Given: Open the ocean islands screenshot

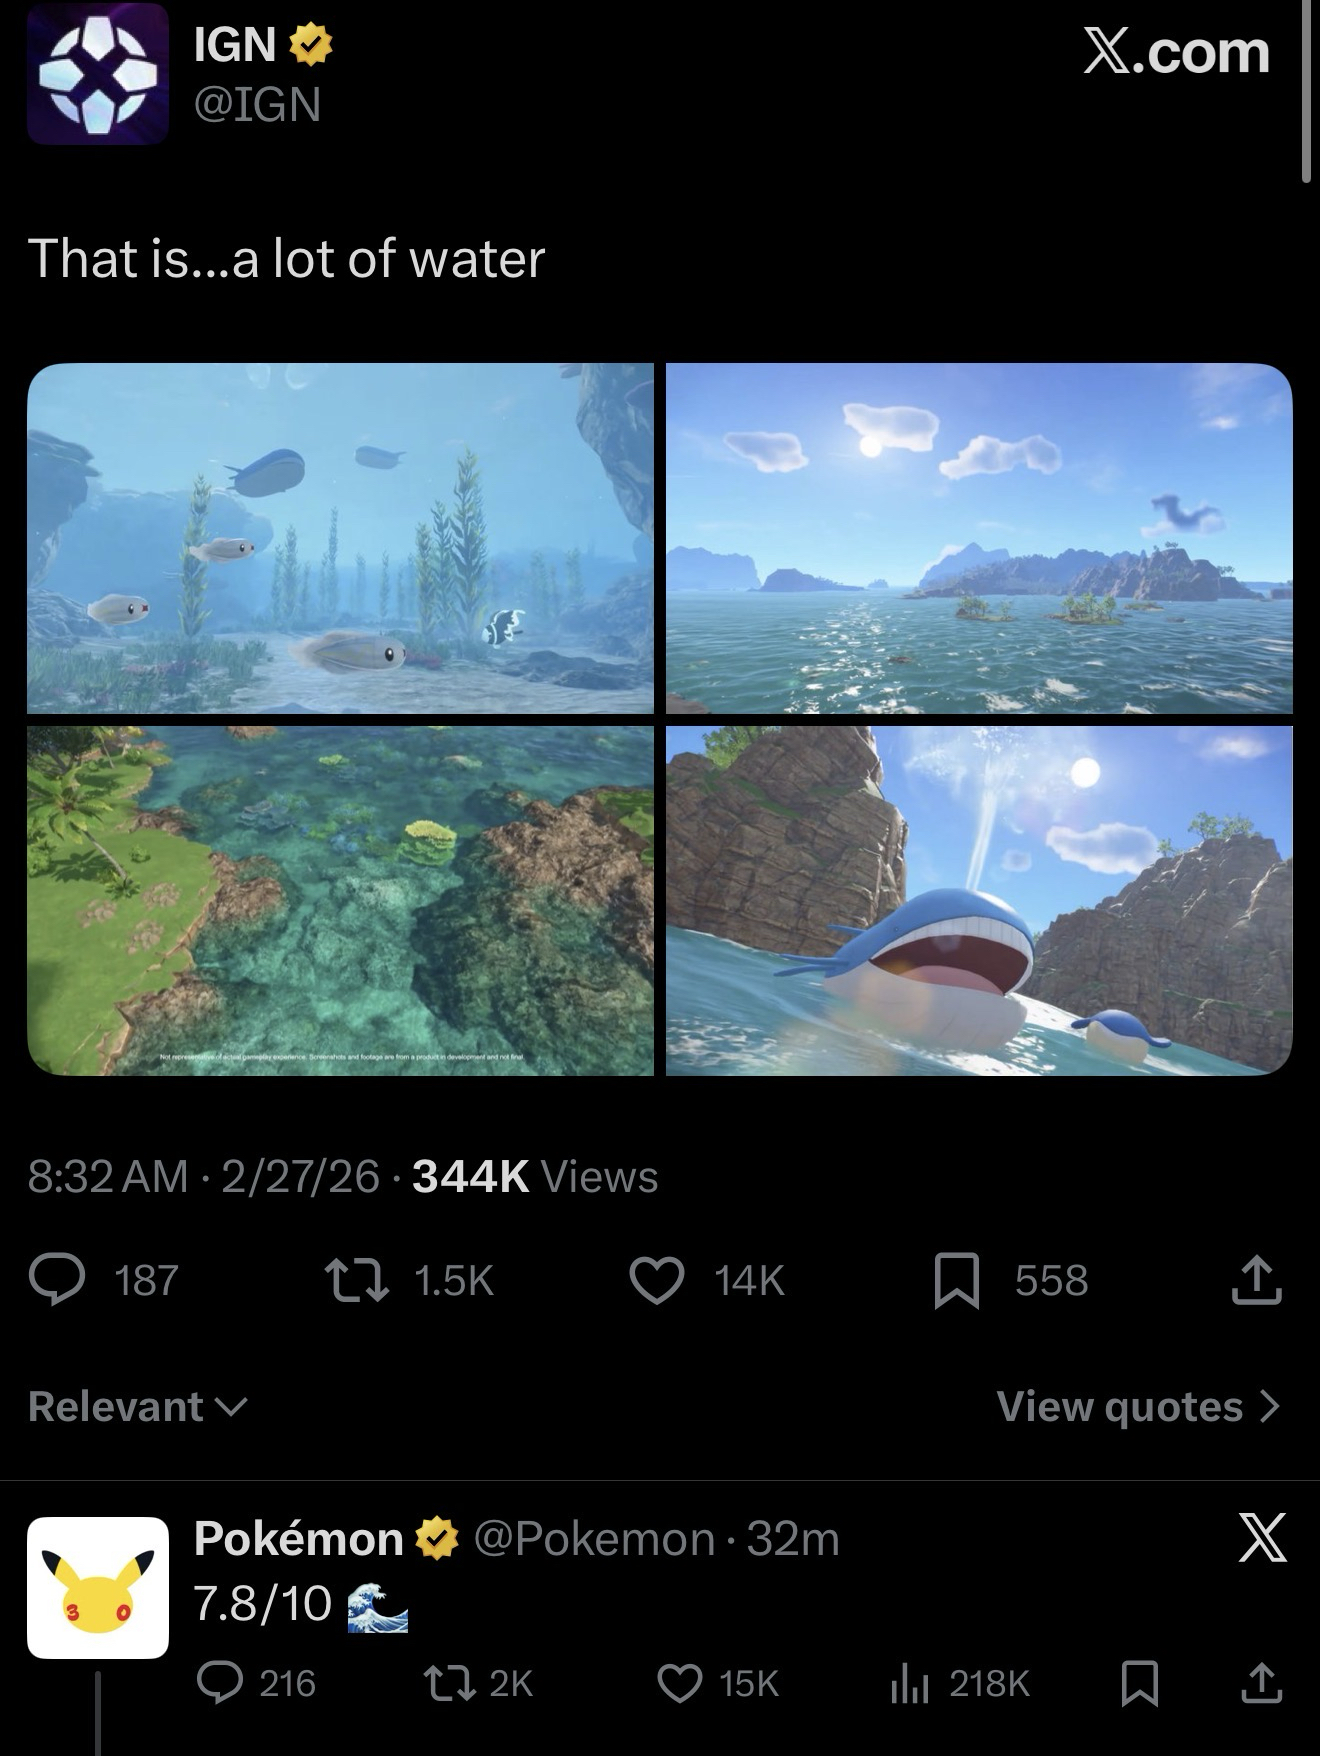Looking at the screenshot, I should point(979,538).
